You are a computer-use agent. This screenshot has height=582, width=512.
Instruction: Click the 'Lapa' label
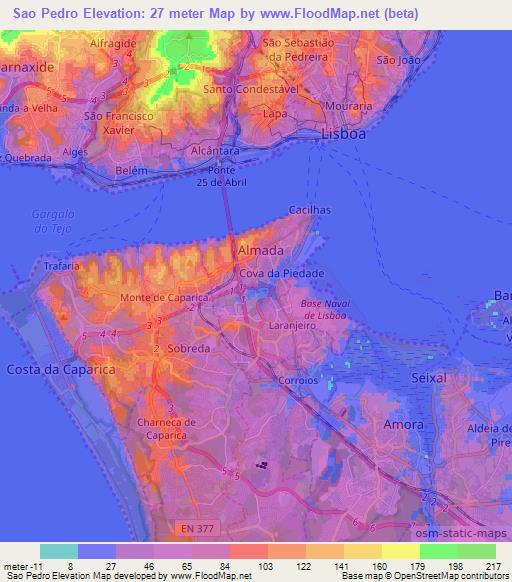tap(275, 114)
